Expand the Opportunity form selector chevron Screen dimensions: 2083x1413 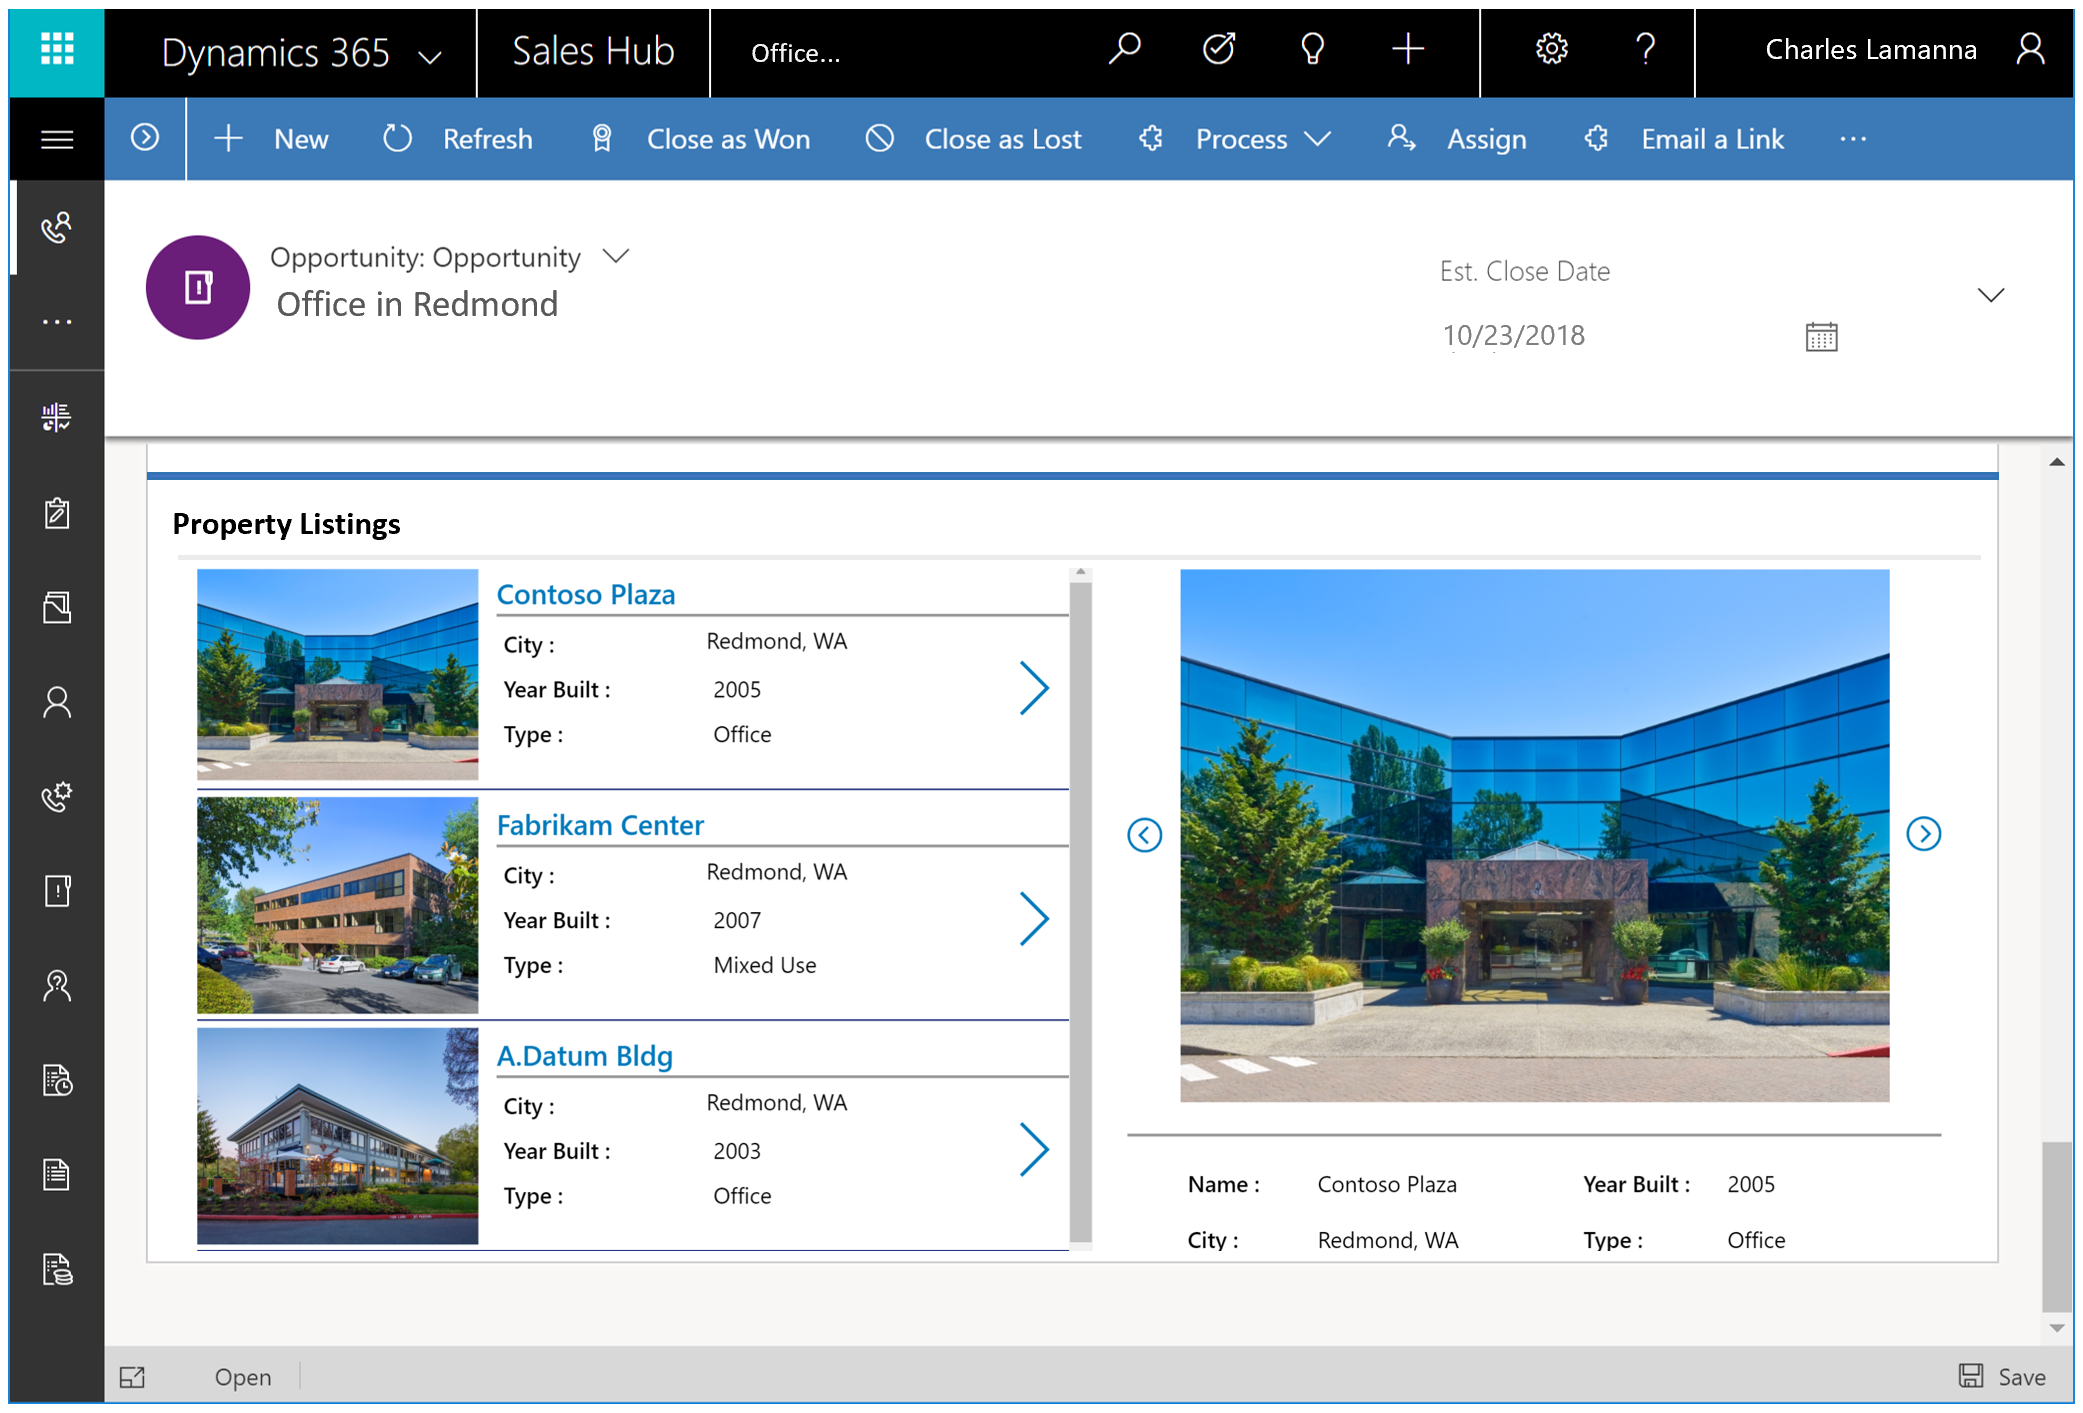click(x=616, y=257)
